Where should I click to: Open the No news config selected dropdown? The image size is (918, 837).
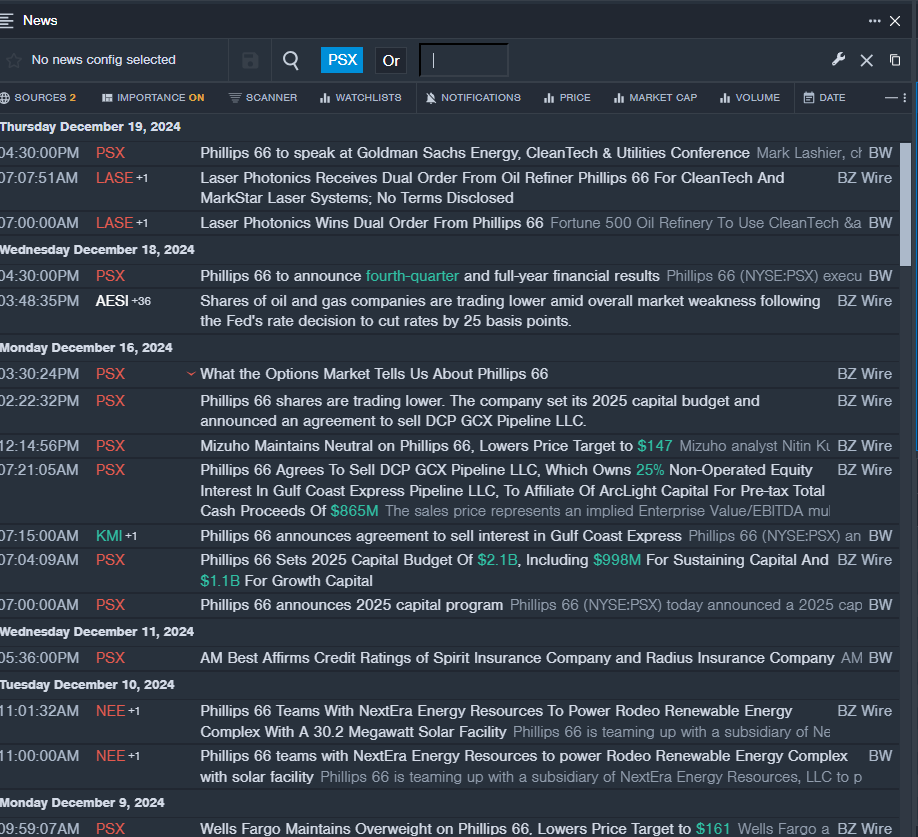click(x=103, y=60)
